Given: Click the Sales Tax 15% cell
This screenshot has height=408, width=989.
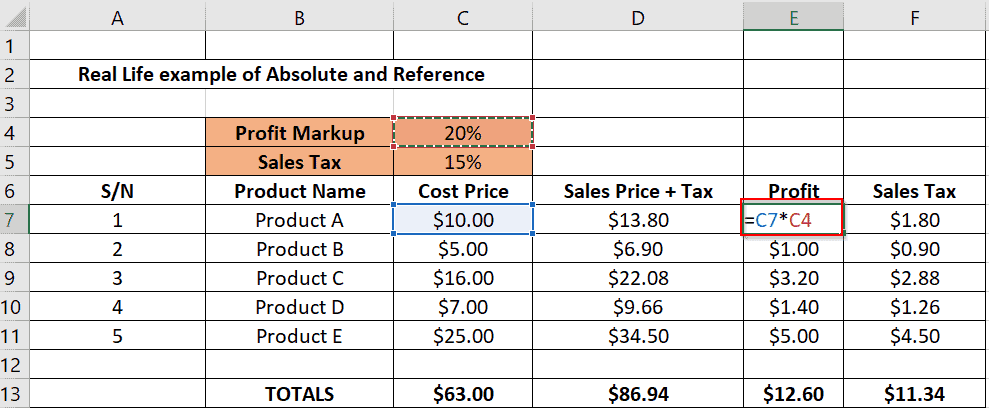Looking at the screenshot, I should coord(463,162).
